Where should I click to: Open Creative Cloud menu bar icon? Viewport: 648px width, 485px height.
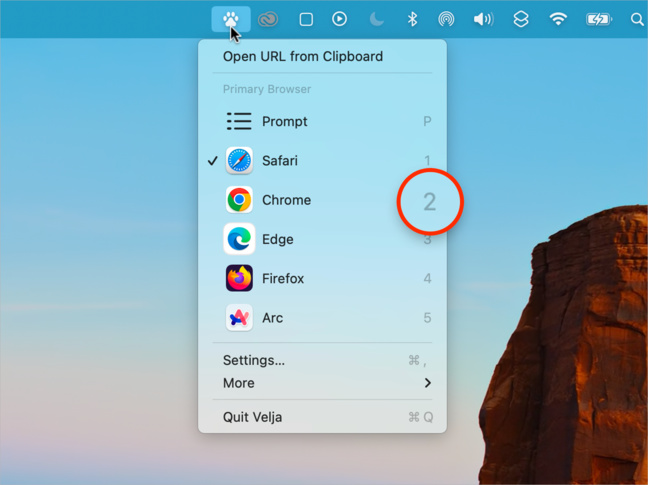click(268, 19)
